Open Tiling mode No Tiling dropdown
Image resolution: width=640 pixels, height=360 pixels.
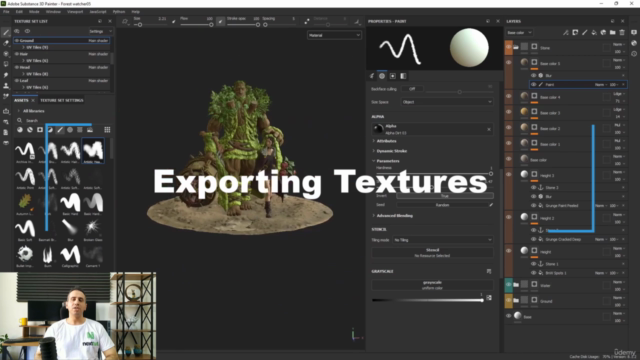click(x=442, y=240)
